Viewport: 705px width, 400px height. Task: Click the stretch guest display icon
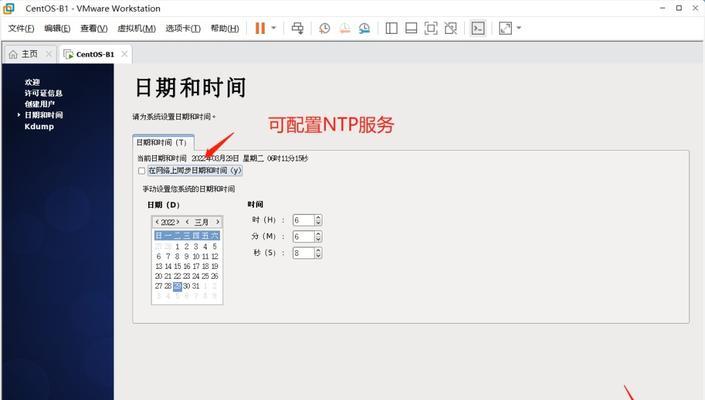(505, 28)
